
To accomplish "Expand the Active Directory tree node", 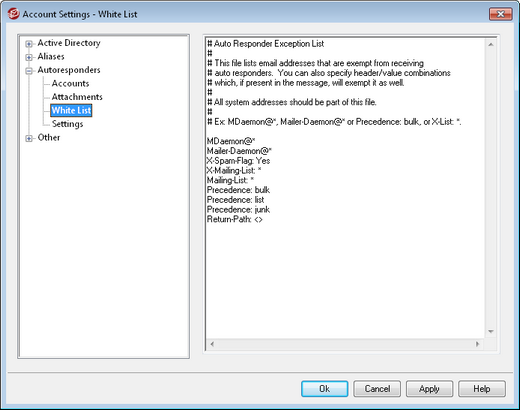I will pyautogui.click(x=29, y=44).
